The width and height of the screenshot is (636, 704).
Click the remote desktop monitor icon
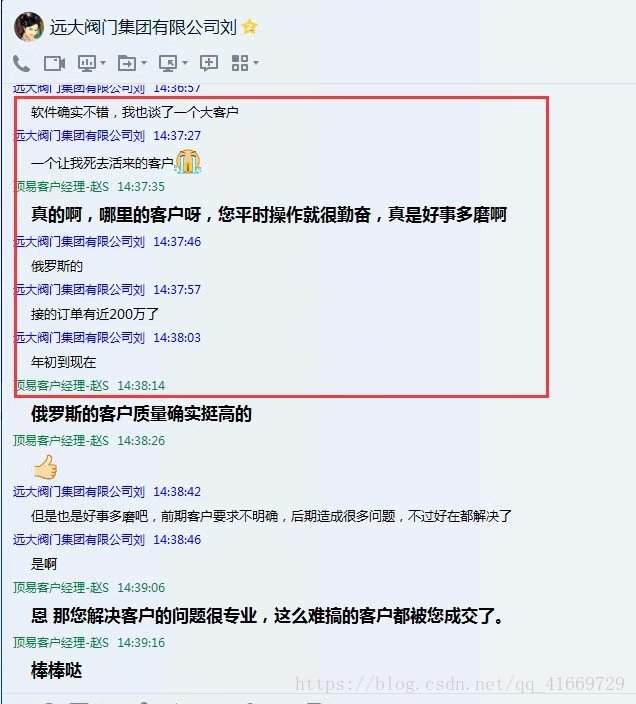point(168,63)
